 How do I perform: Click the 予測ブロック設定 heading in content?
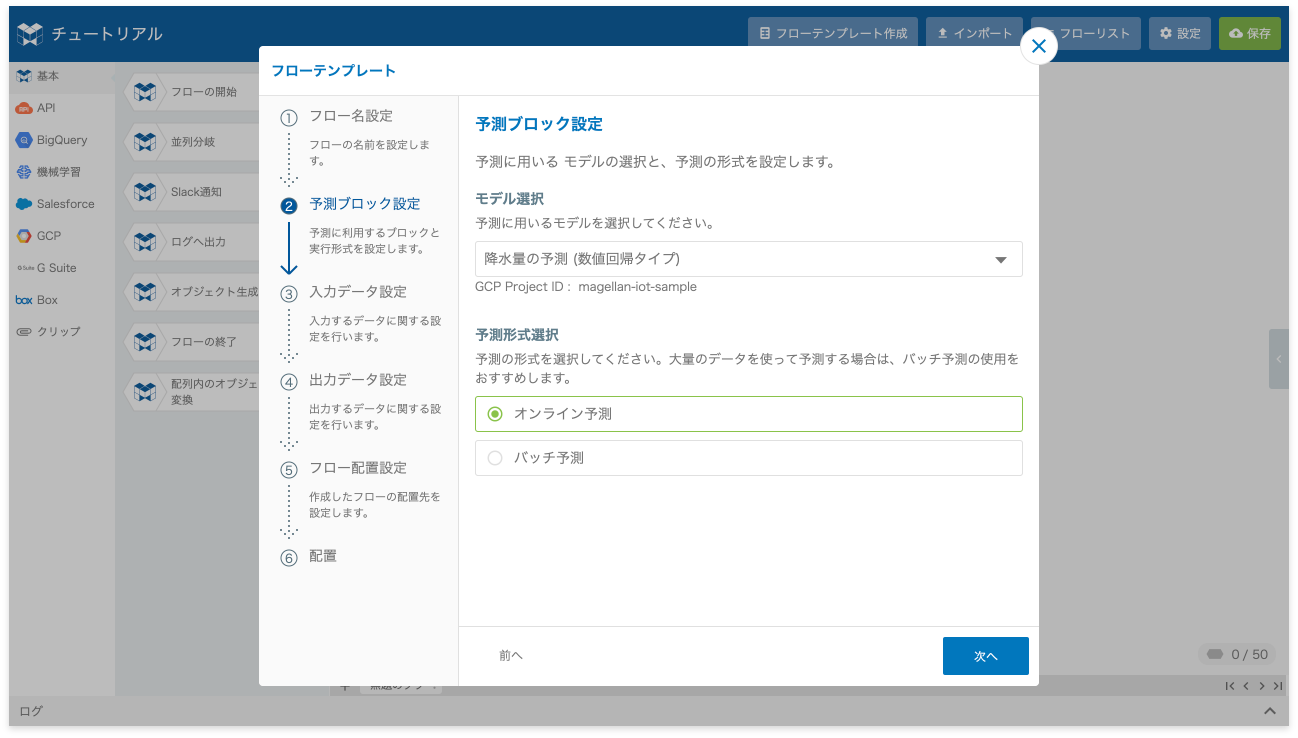pyautogui.click(x=539, y=125)
